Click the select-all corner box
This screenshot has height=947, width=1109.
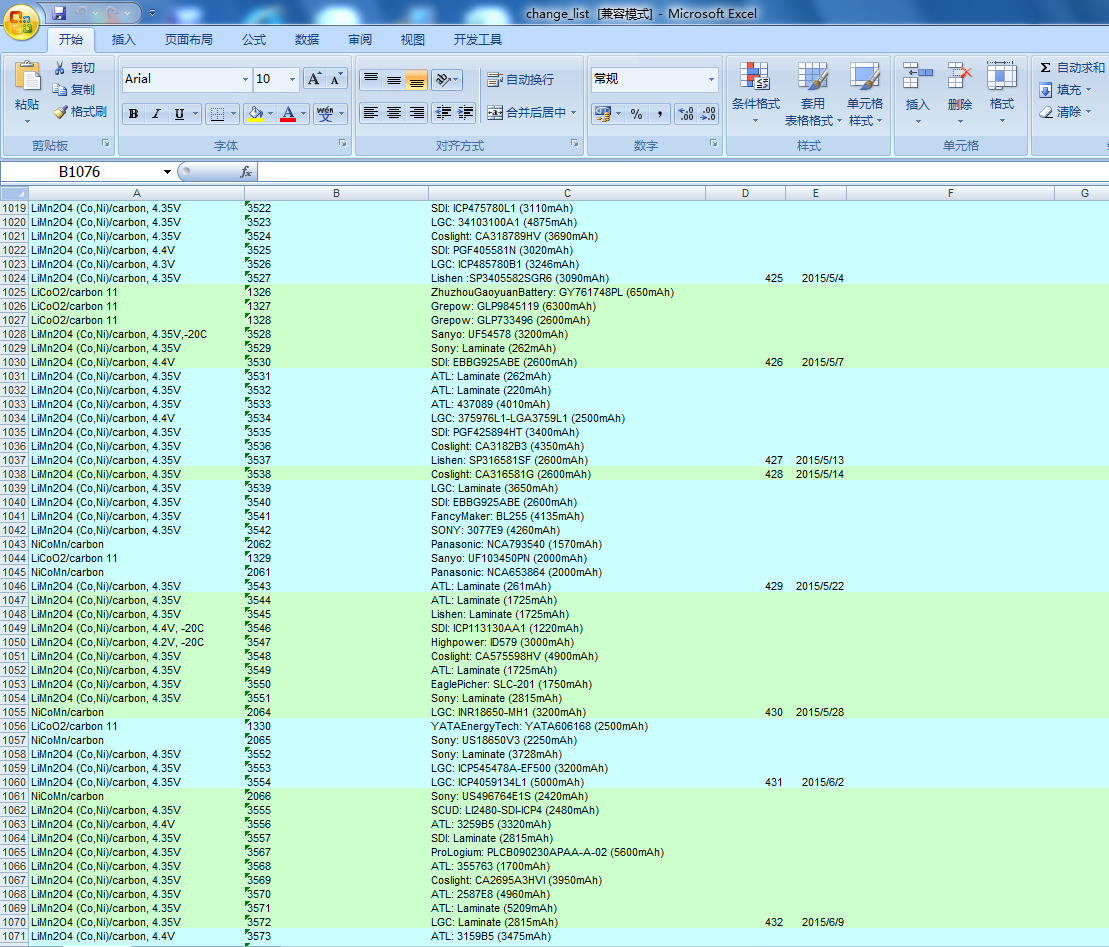click(x=14, y=193)
